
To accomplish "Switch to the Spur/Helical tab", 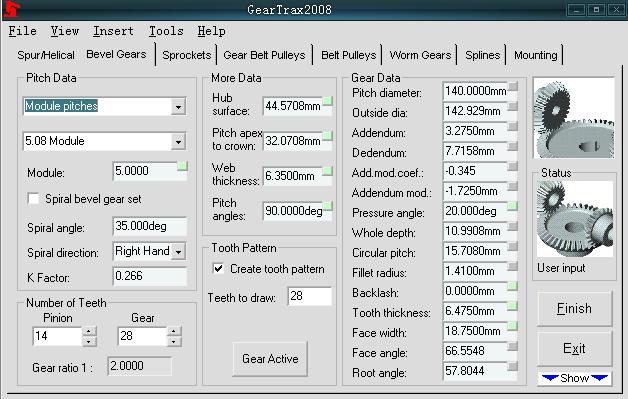I will (x=46, y=55).
